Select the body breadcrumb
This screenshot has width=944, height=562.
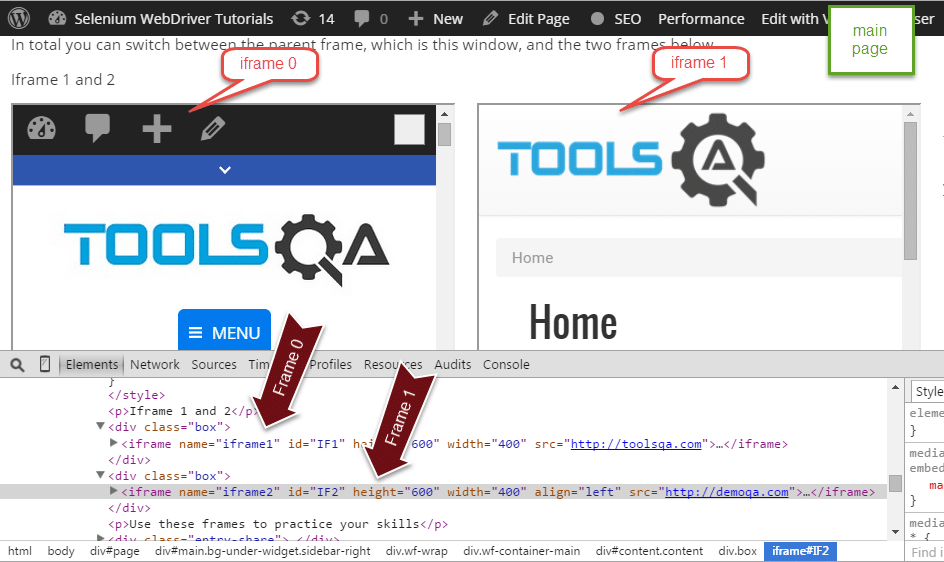tap(61, 551)
